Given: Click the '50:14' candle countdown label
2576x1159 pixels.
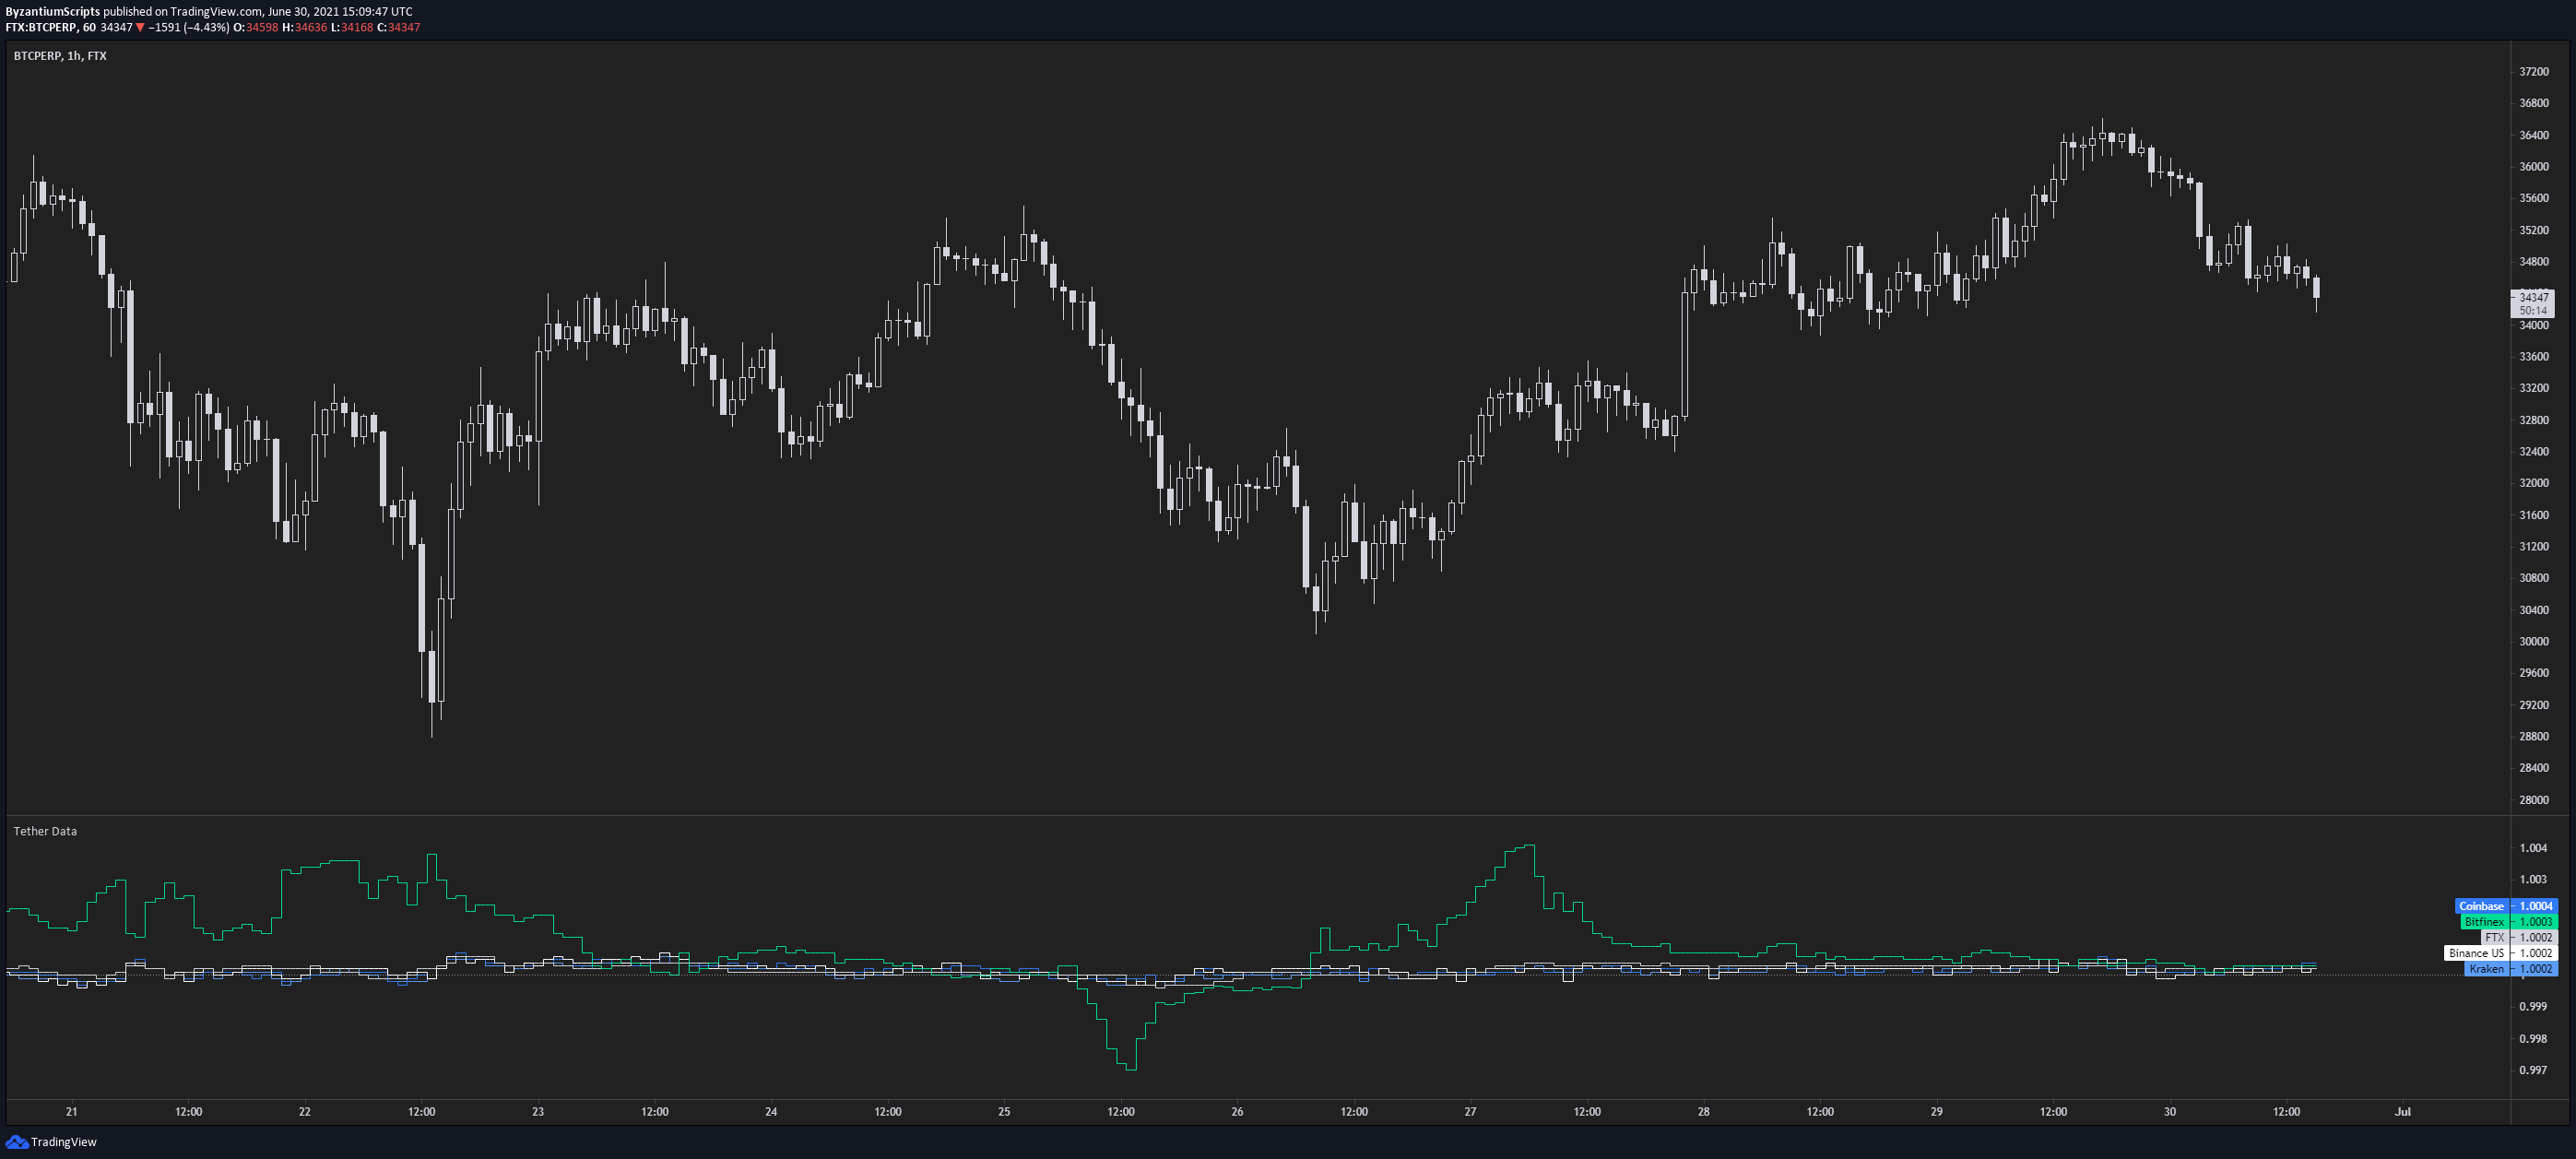Looking at the screenshot, I should tap(2534, 311).
